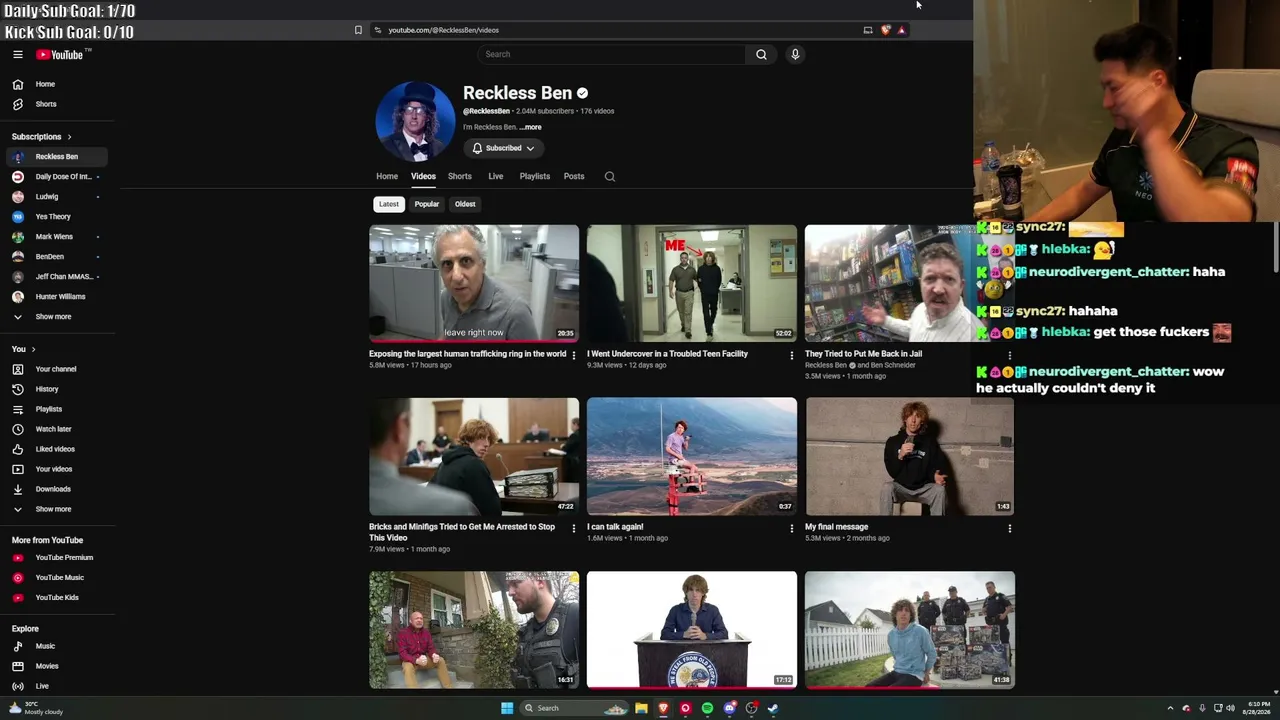
Task: Open the Brave Rewards triangle icon
Action: [901, 30]
